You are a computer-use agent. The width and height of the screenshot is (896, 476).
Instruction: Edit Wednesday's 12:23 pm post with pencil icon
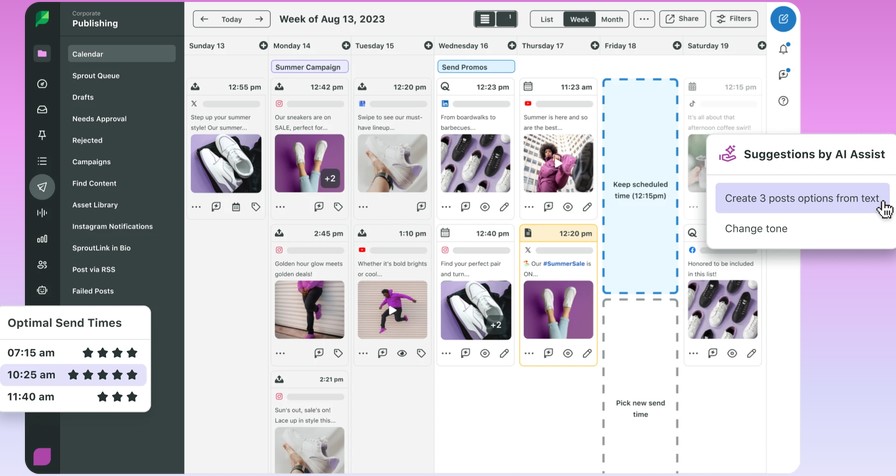(x=504, y=207)
